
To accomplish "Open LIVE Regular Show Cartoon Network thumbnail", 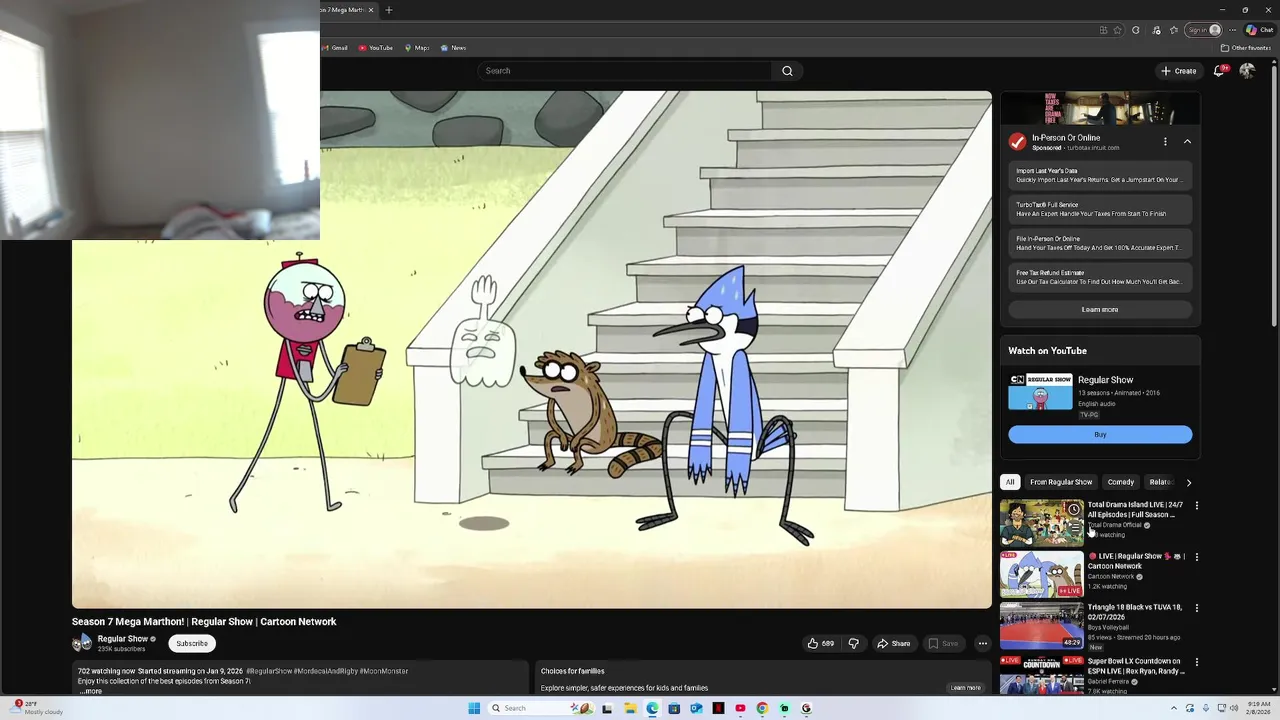I will click(1042, 574).
